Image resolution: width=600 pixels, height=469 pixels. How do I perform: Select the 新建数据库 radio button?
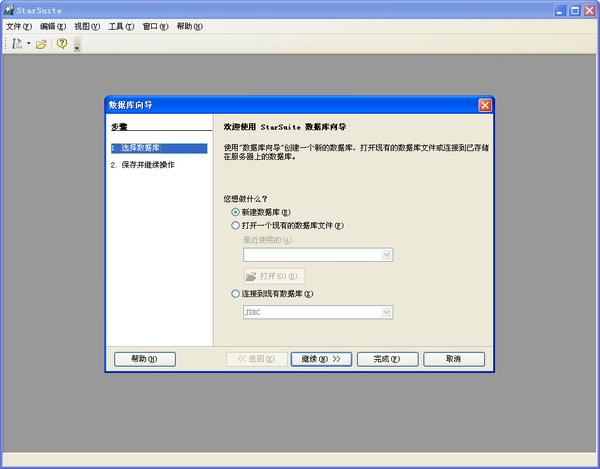click(235, 212)
